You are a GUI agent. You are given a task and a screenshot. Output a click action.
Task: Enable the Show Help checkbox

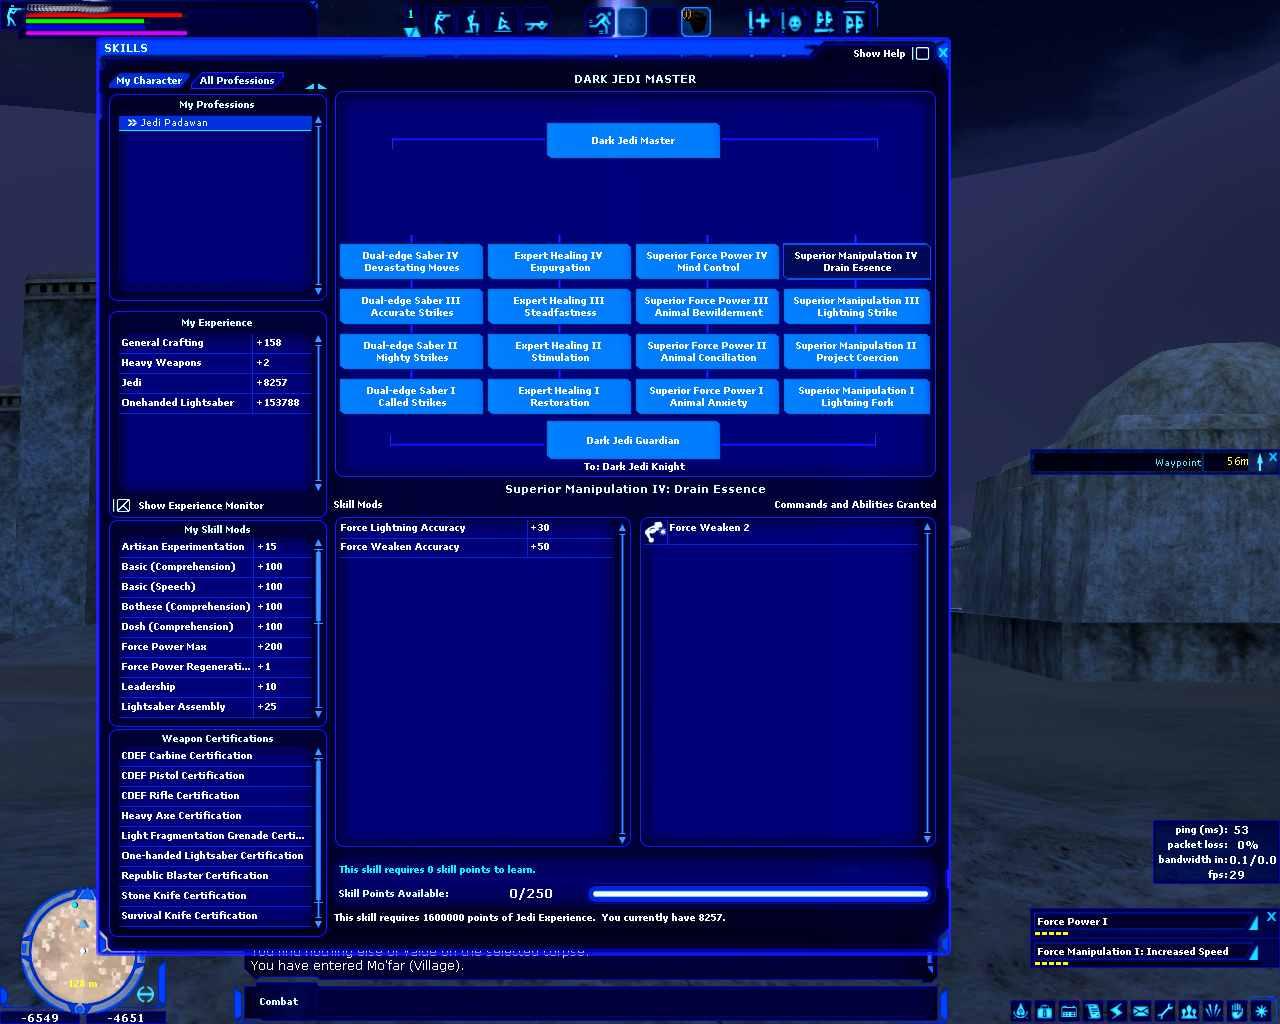pos(922,54)
